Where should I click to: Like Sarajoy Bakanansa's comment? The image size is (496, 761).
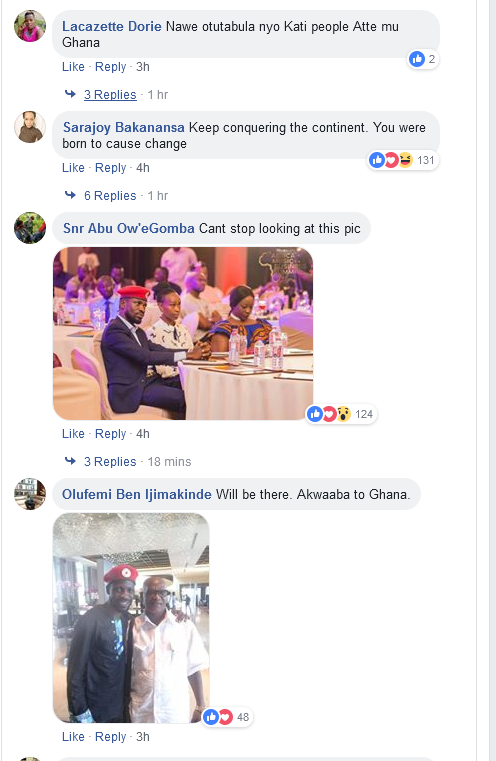73,167
